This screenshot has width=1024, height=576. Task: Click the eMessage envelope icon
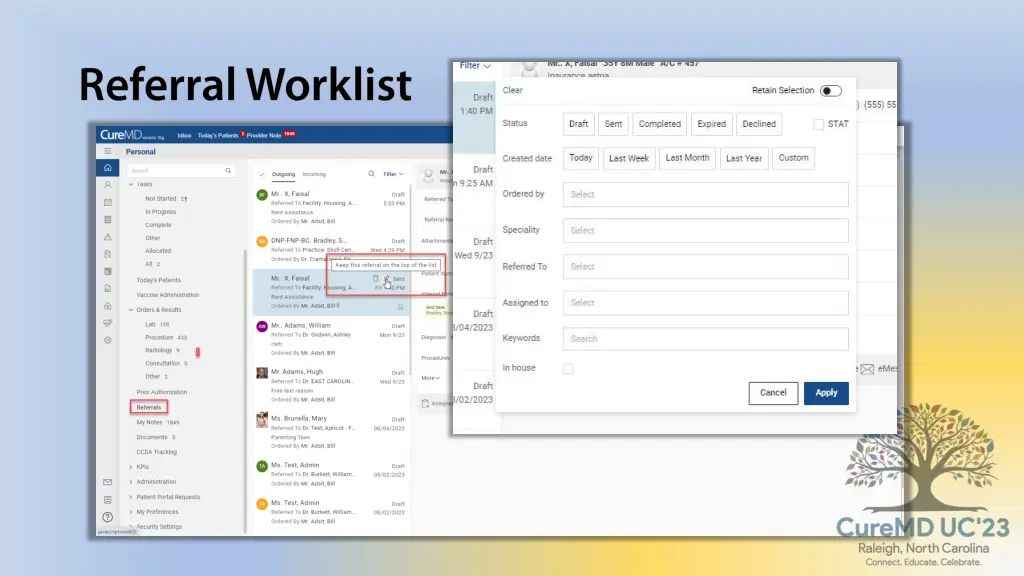click(867, 369)
